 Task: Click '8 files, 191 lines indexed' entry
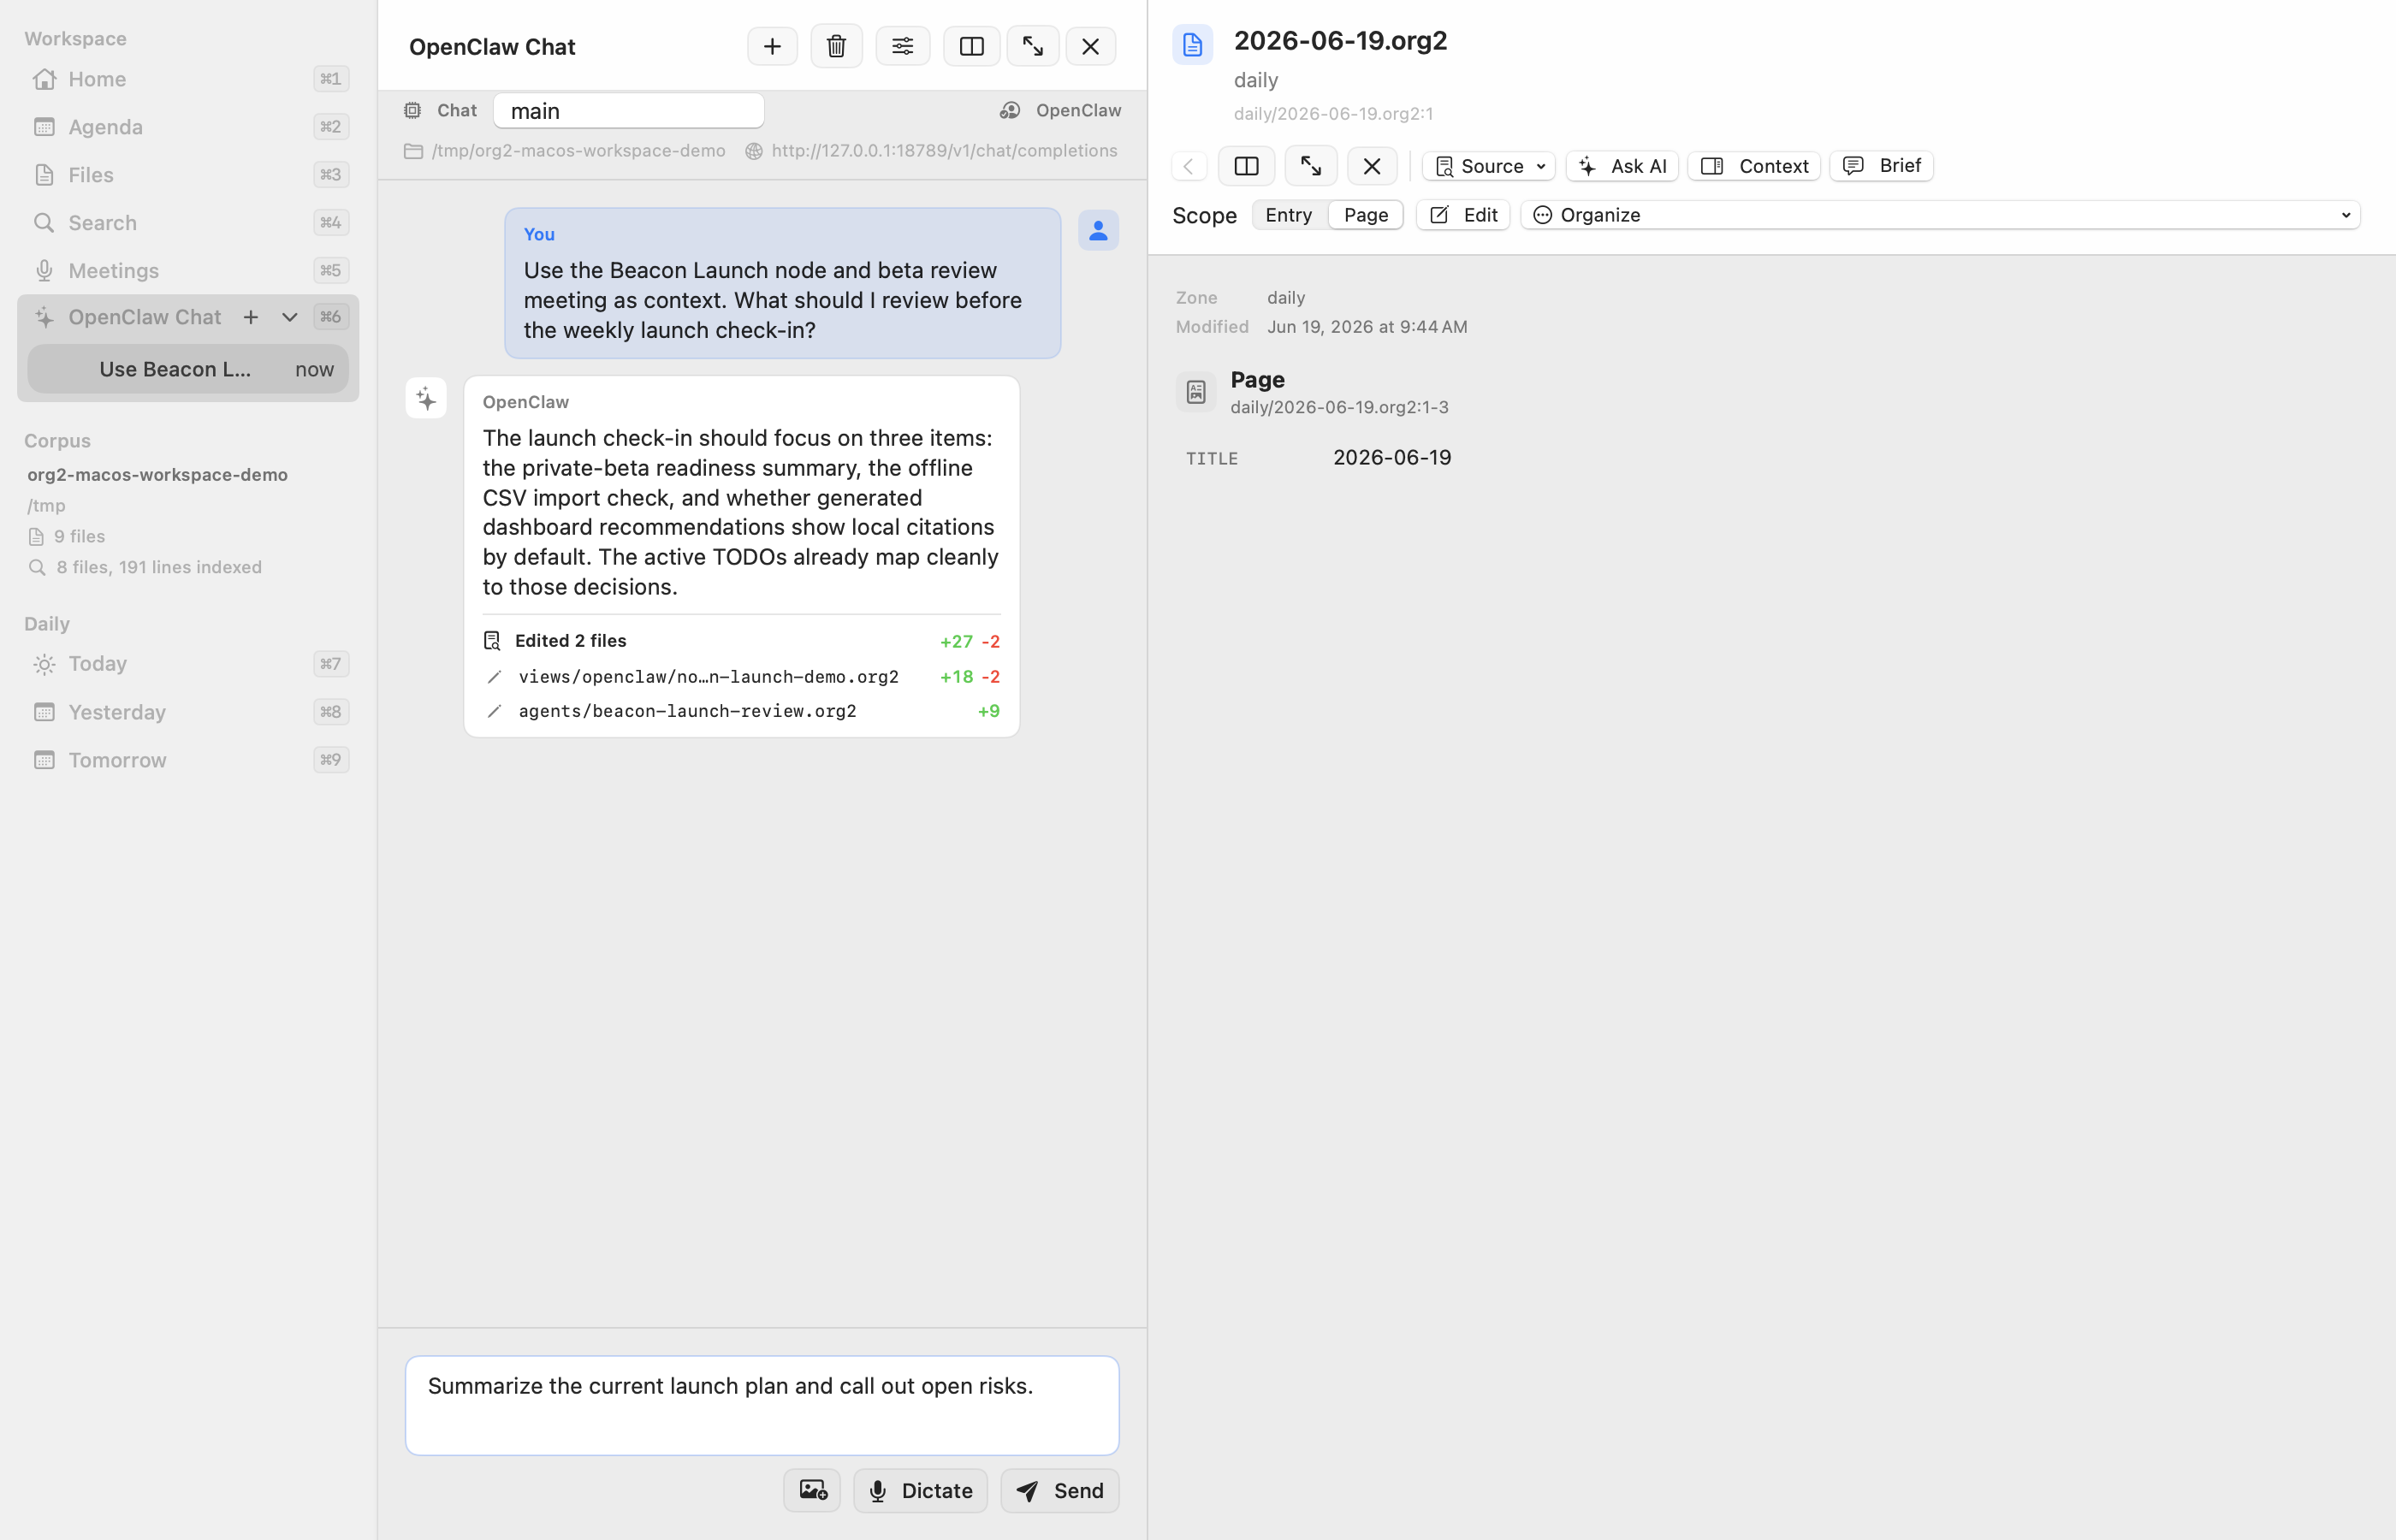[x=159, y=567]
